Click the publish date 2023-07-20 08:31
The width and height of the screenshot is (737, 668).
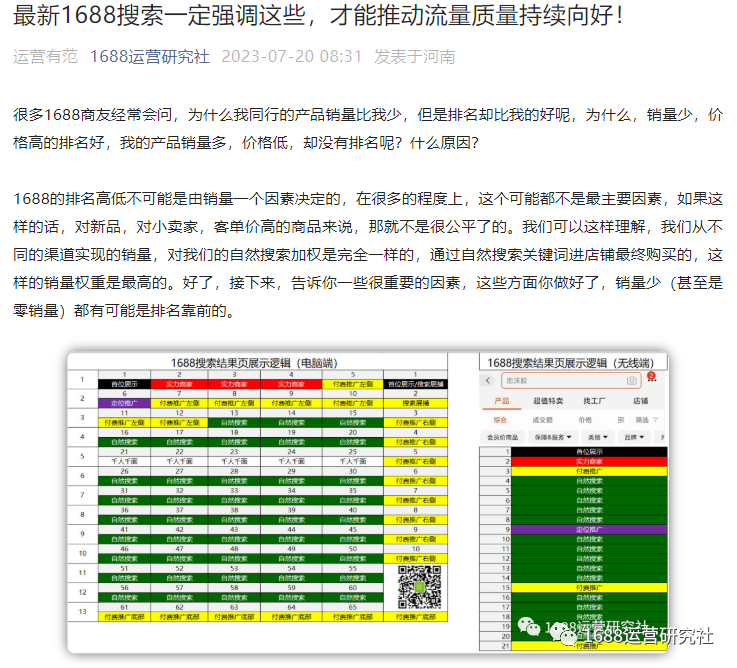(291, 56)
